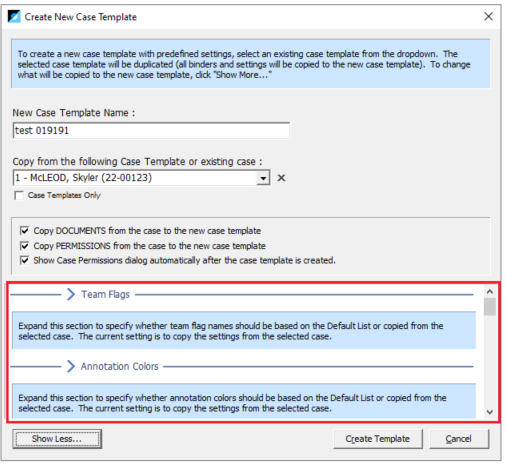The width and height of the screenshot is (506, 464).
Task: Select the McLEOD, Skyler combo box
Action: [x=141, y=178]
